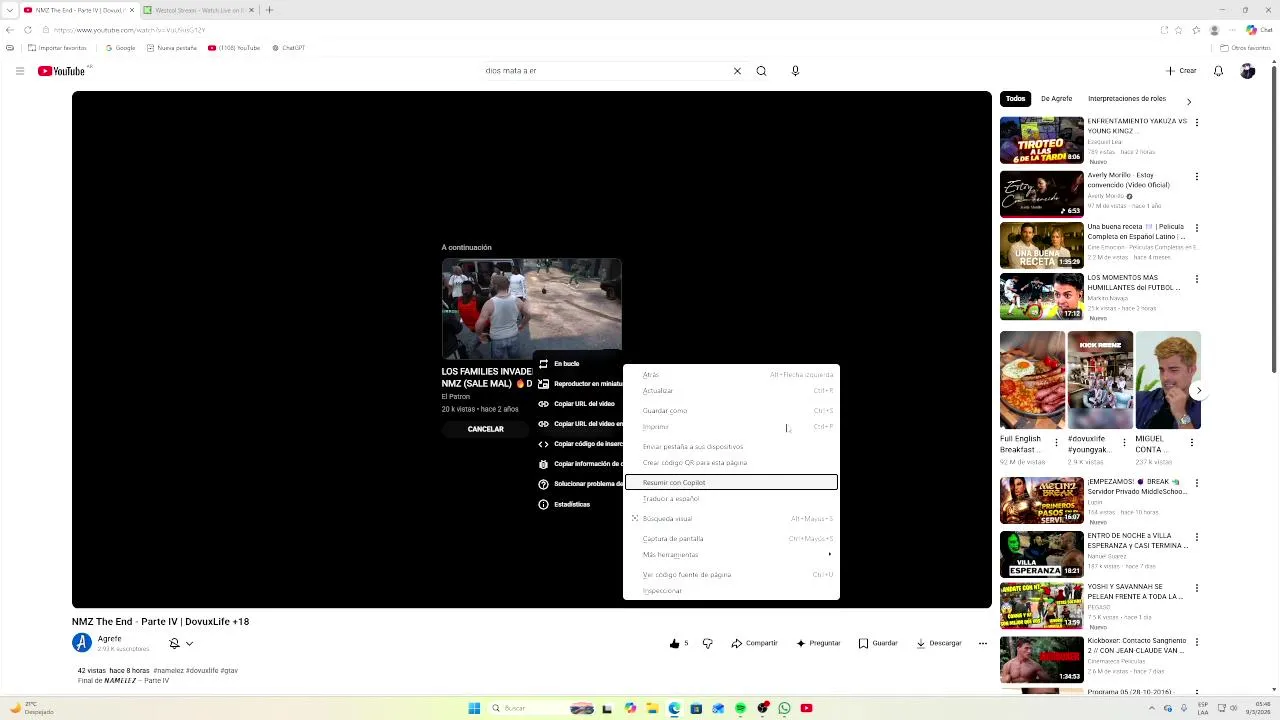The width and height of the screenshot is (1280, 720).
Task: Choose Crear código QR para esta página
Action: [x=731, y=463]
